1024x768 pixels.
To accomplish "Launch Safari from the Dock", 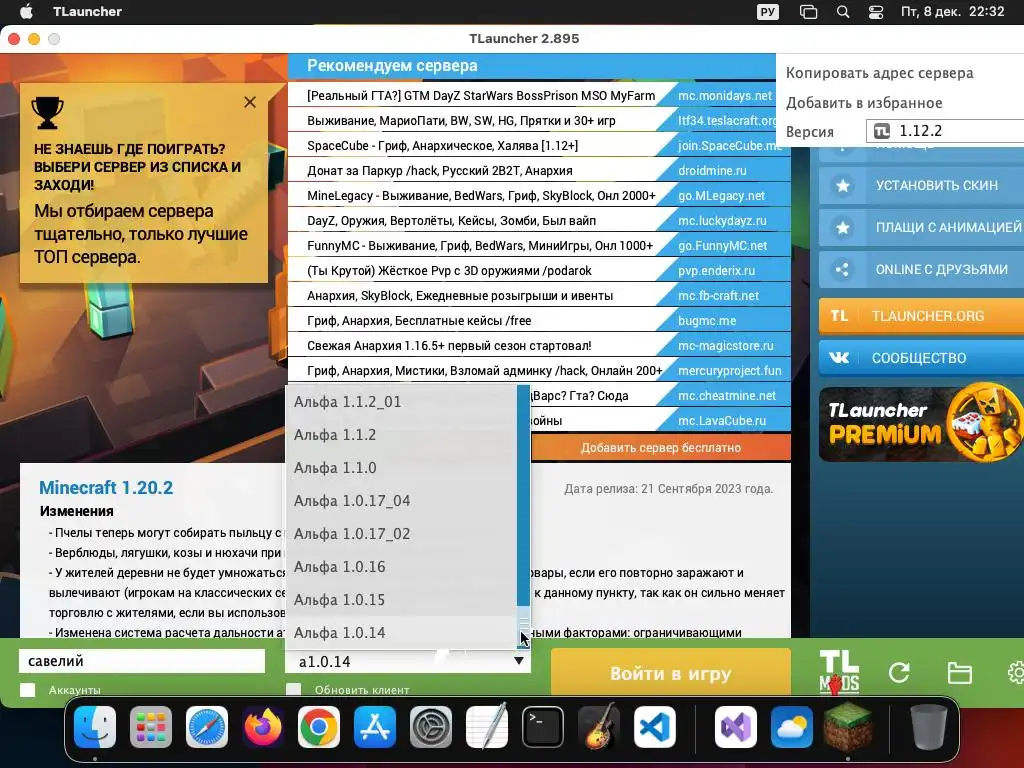I will pos(207,727).
